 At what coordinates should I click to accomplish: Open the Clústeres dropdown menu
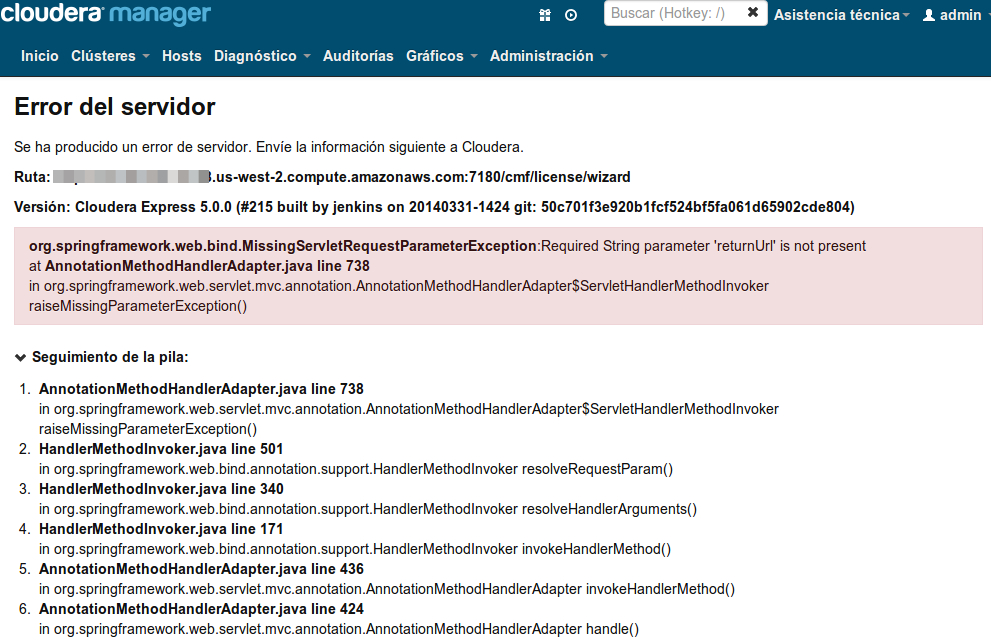pos(110,56)
